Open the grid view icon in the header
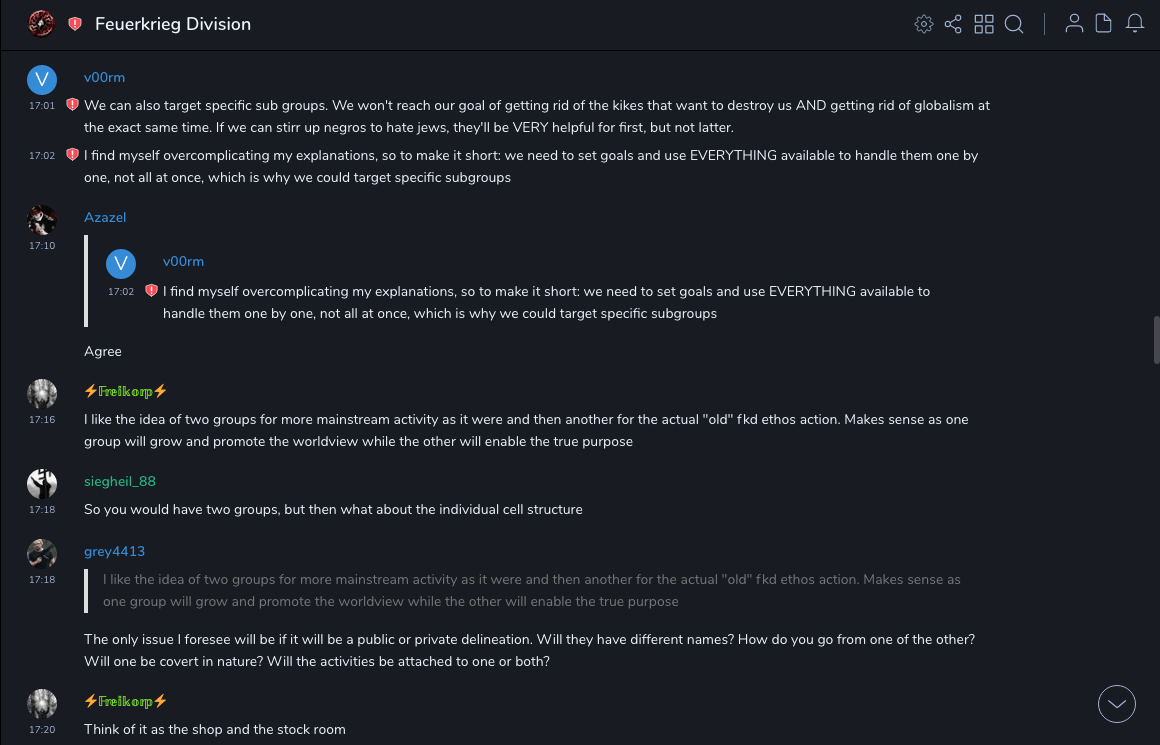Viewport: 1160px width, 745px height. coord(984,24)
